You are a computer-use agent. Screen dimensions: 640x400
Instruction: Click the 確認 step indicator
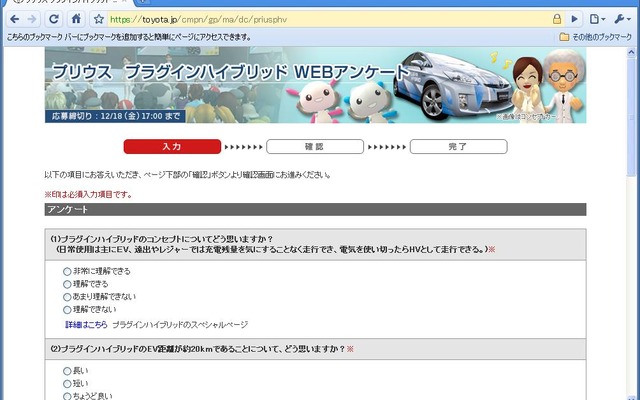tap(315, 147)
